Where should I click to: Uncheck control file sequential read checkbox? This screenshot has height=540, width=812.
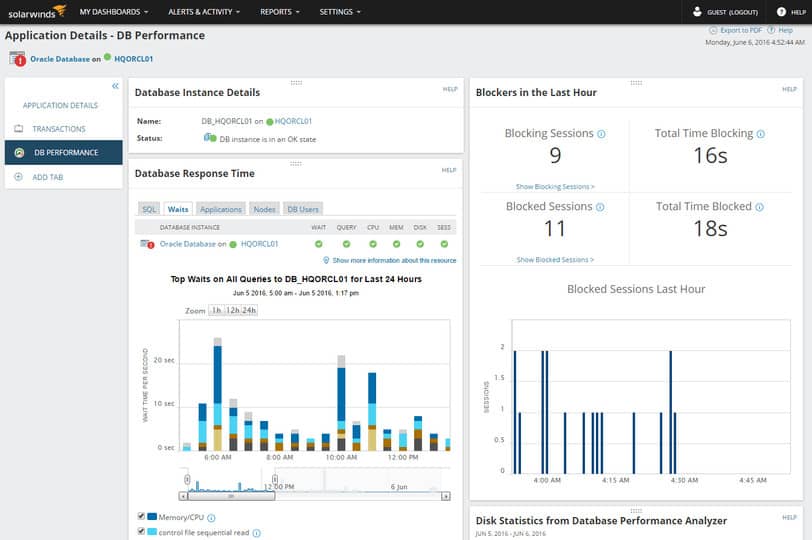[x=141, y=531]
